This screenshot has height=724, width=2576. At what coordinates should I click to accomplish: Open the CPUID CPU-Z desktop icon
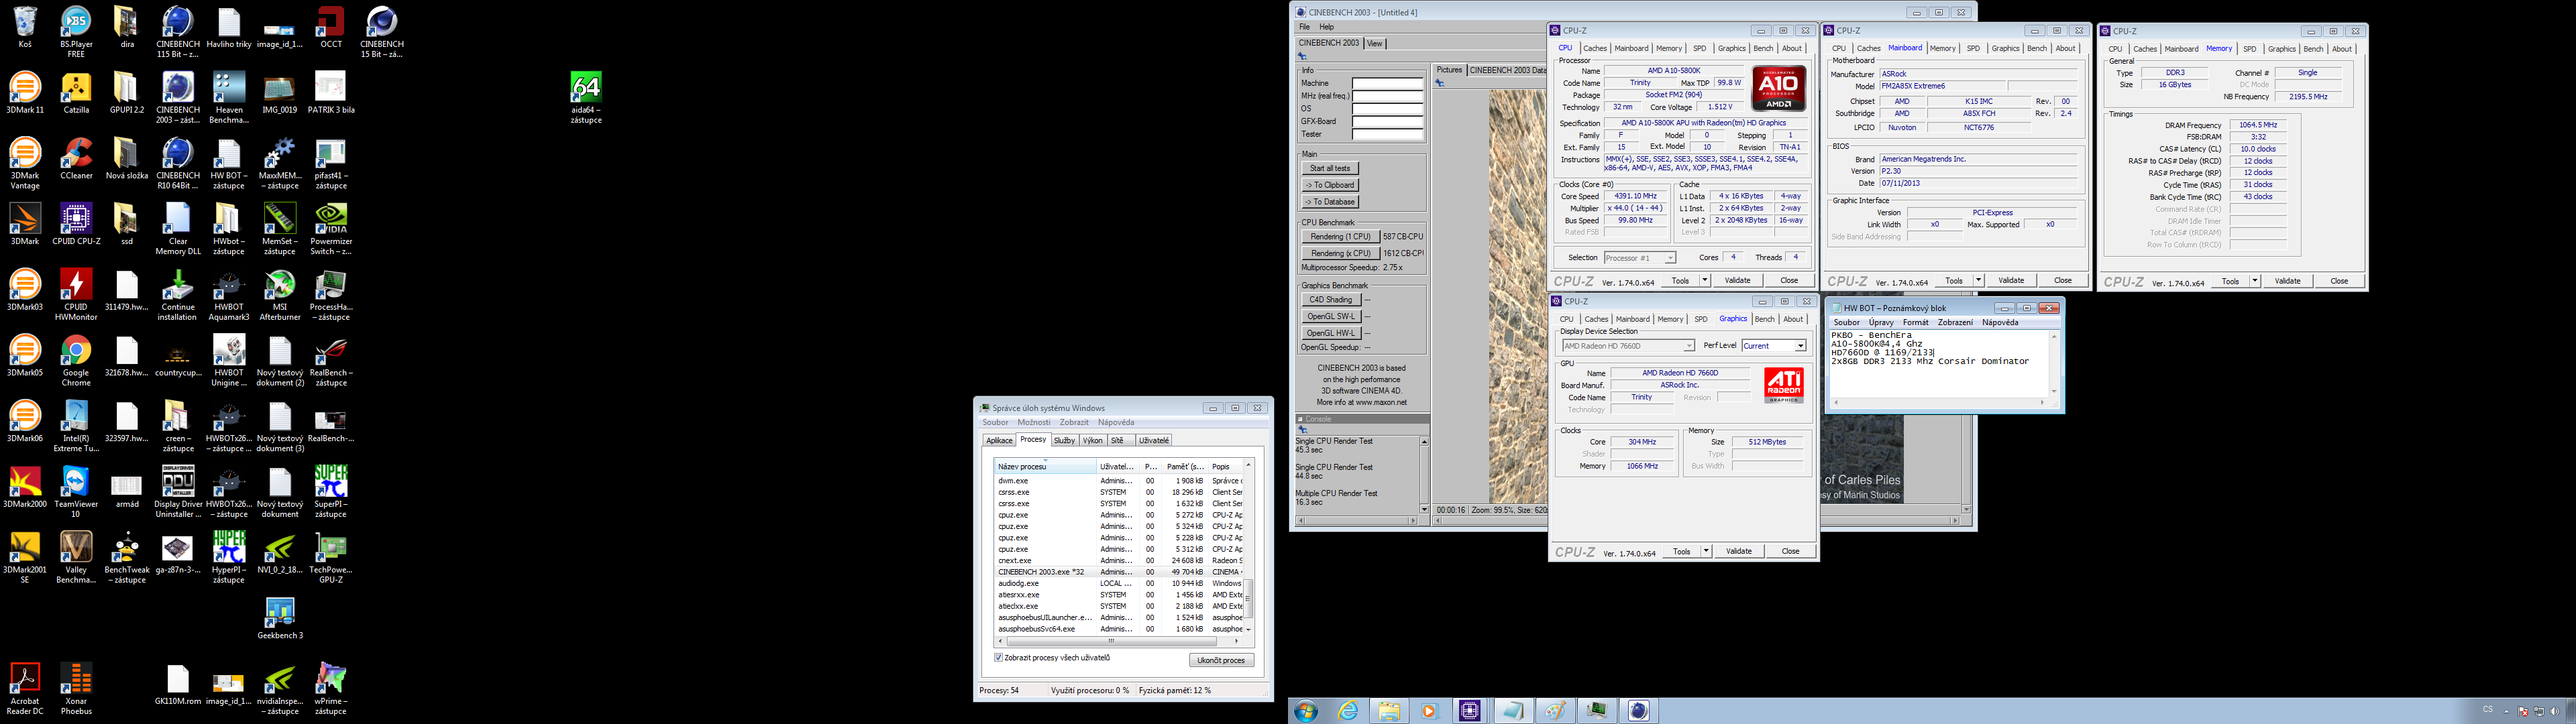[x=76, y=225]
